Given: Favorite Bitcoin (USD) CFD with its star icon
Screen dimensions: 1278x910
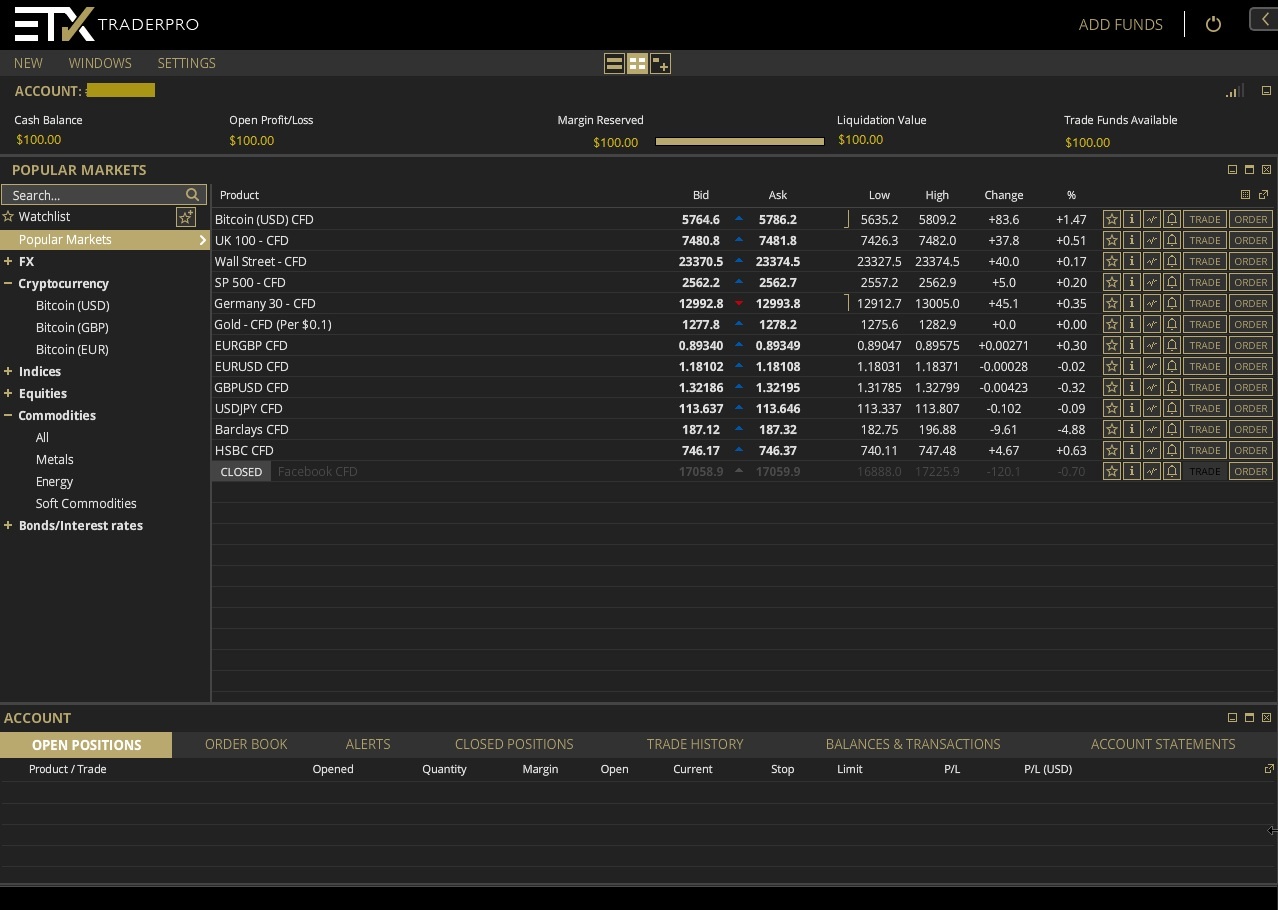Looking at the screenshot, I should point(1112,219).
